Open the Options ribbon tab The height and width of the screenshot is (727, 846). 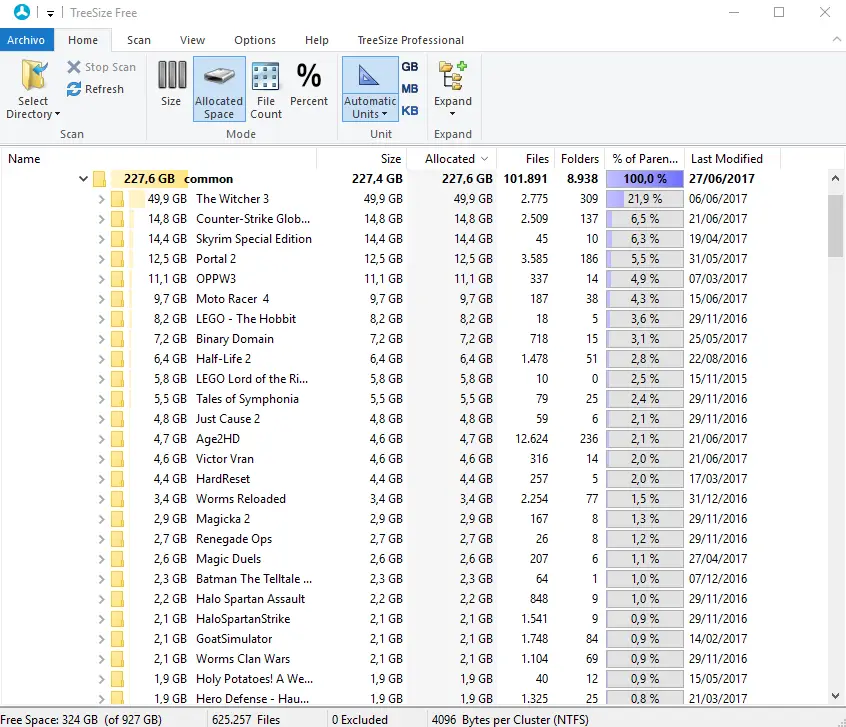pos(255,40)
